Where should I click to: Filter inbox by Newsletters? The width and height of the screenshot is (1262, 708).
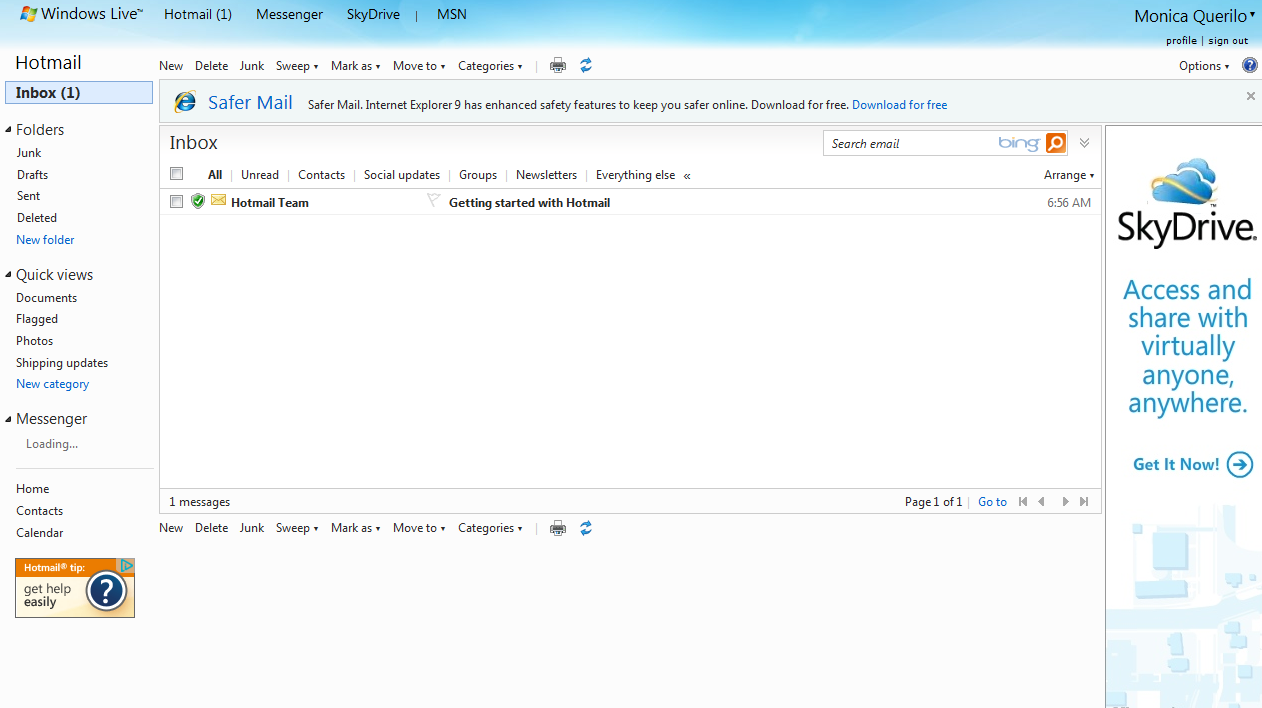pos(546,175)
